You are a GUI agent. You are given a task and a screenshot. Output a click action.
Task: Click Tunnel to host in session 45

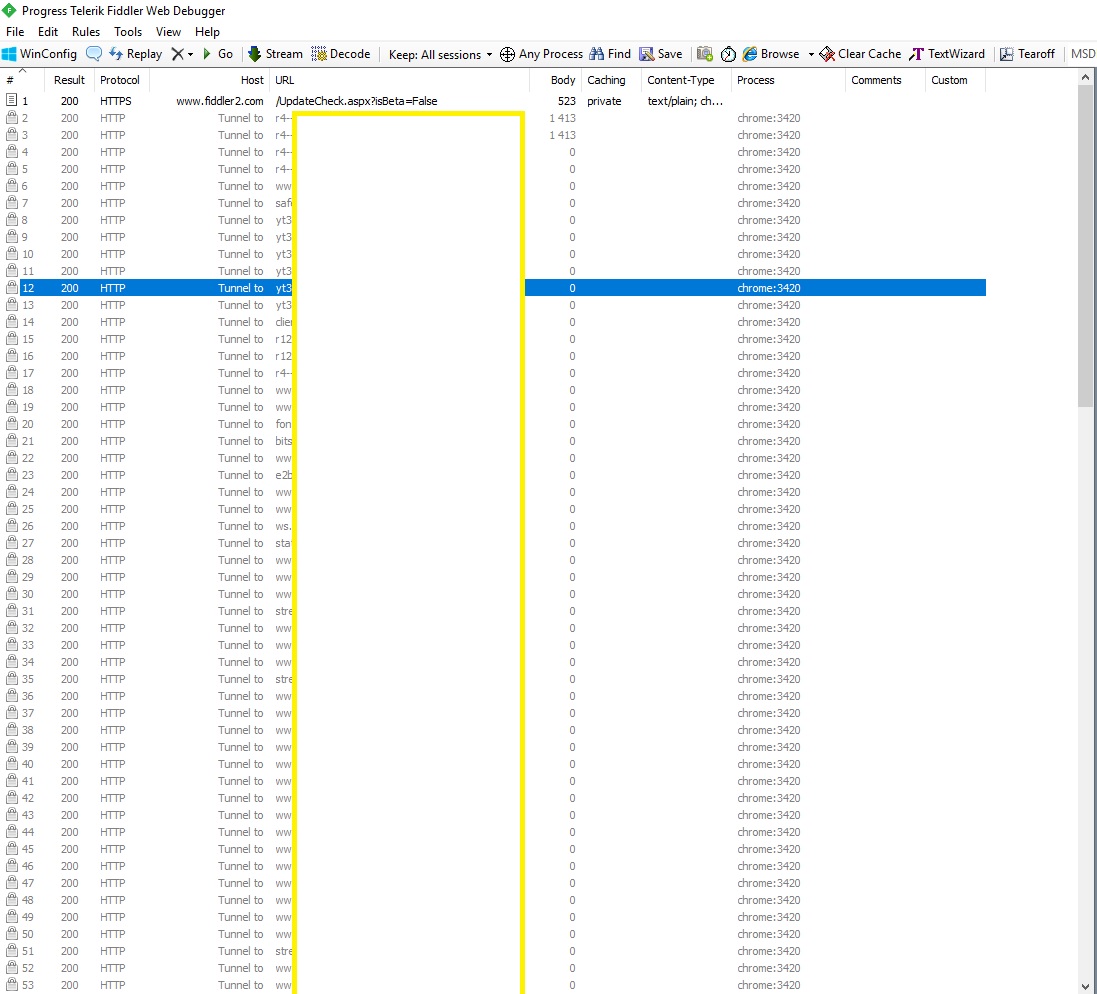[240, 849]
